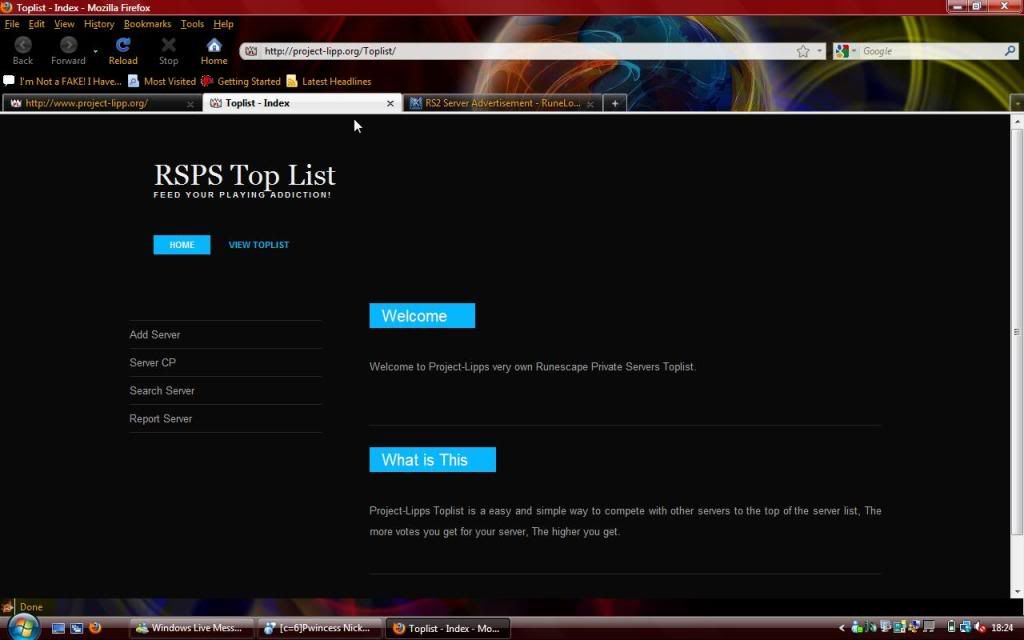The image size is (1024, 640).
Task: Click the RSPS Top List site title
Action: point(245,175)
